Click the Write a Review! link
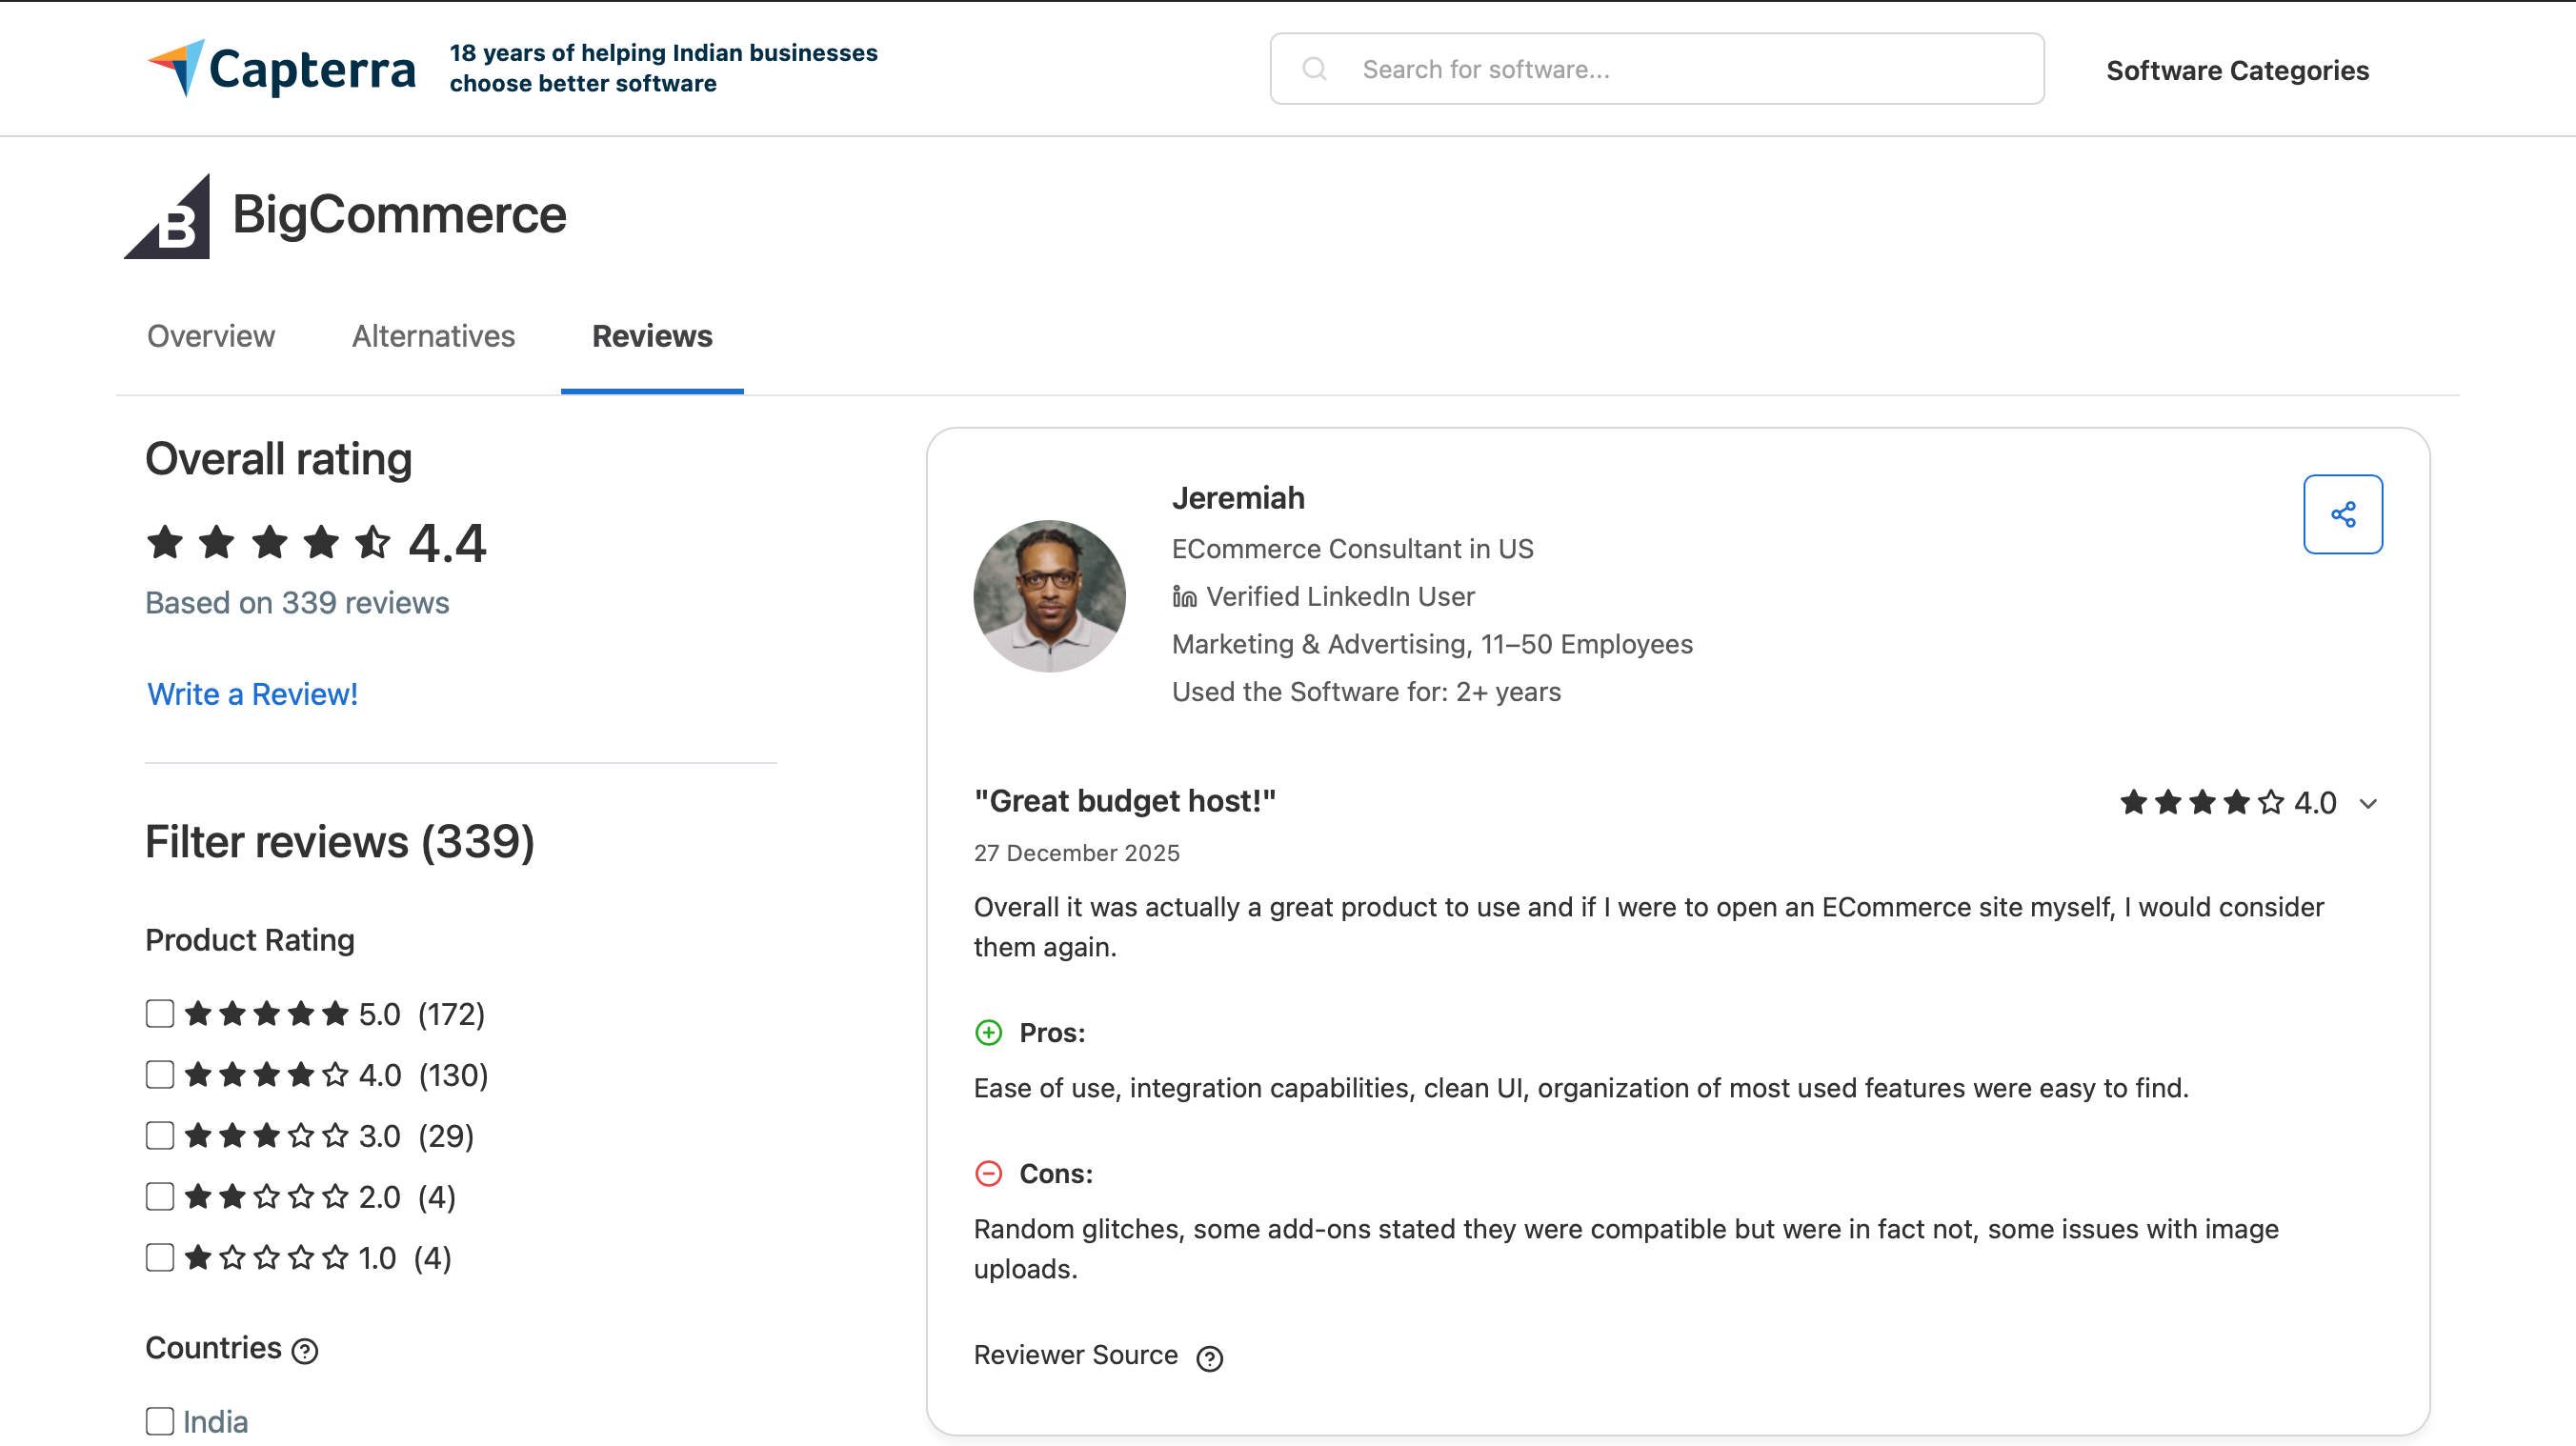The width and height of the screenshot is (2576, 1446). click(252, 694)
